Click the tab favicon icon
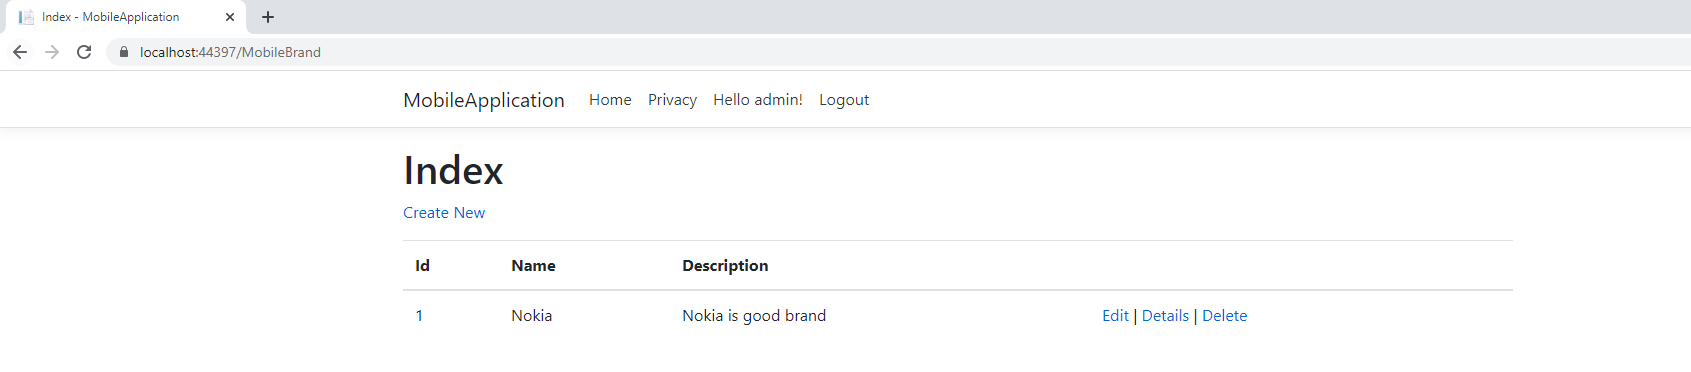 tap(26, 17)
